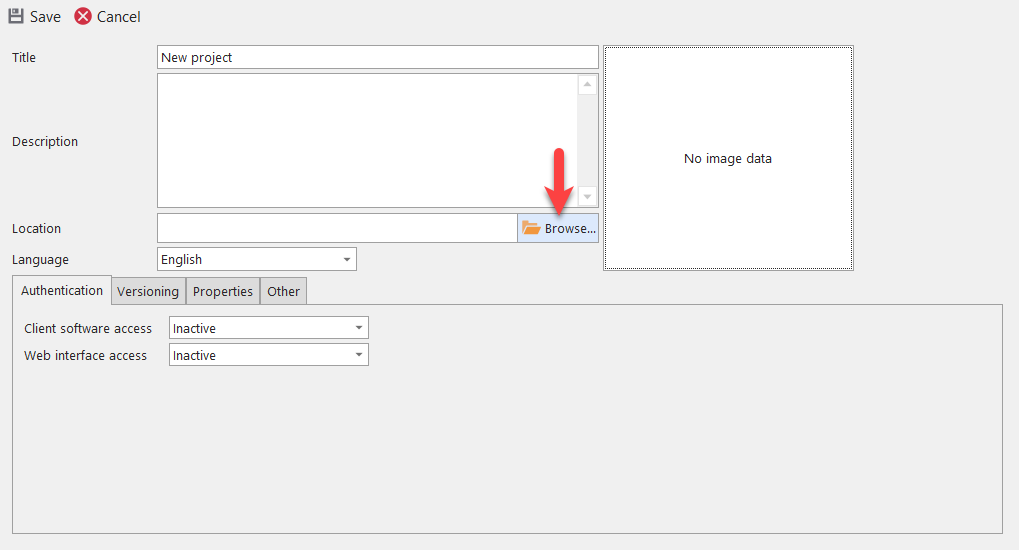Click inside the Description text area
The image size is (1019, 550).
click(x=367, y=140)
